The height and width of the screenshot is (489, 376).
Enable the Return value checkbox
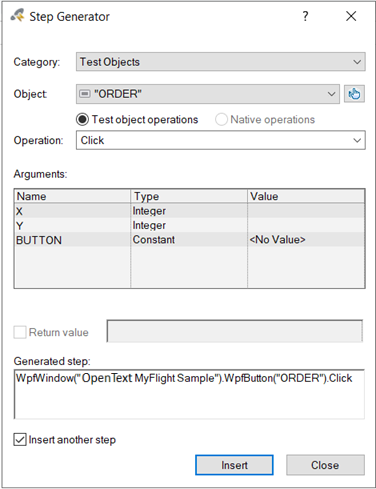(x=20, y=332)
